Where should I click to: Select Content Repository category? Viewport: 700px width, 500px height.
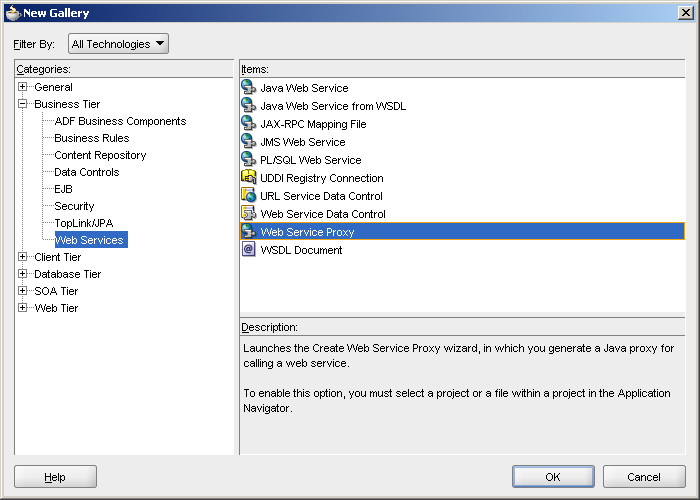100,155
